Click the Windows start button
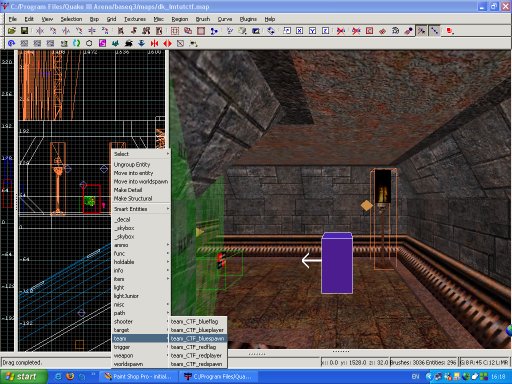 [23, 377]
